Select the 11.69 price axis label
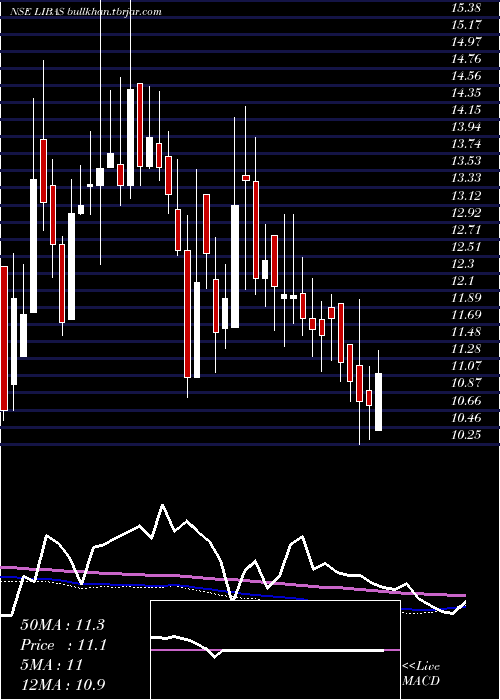Image resolution: width=500 pixels, height=700 pixels. [x=466, y=315]
